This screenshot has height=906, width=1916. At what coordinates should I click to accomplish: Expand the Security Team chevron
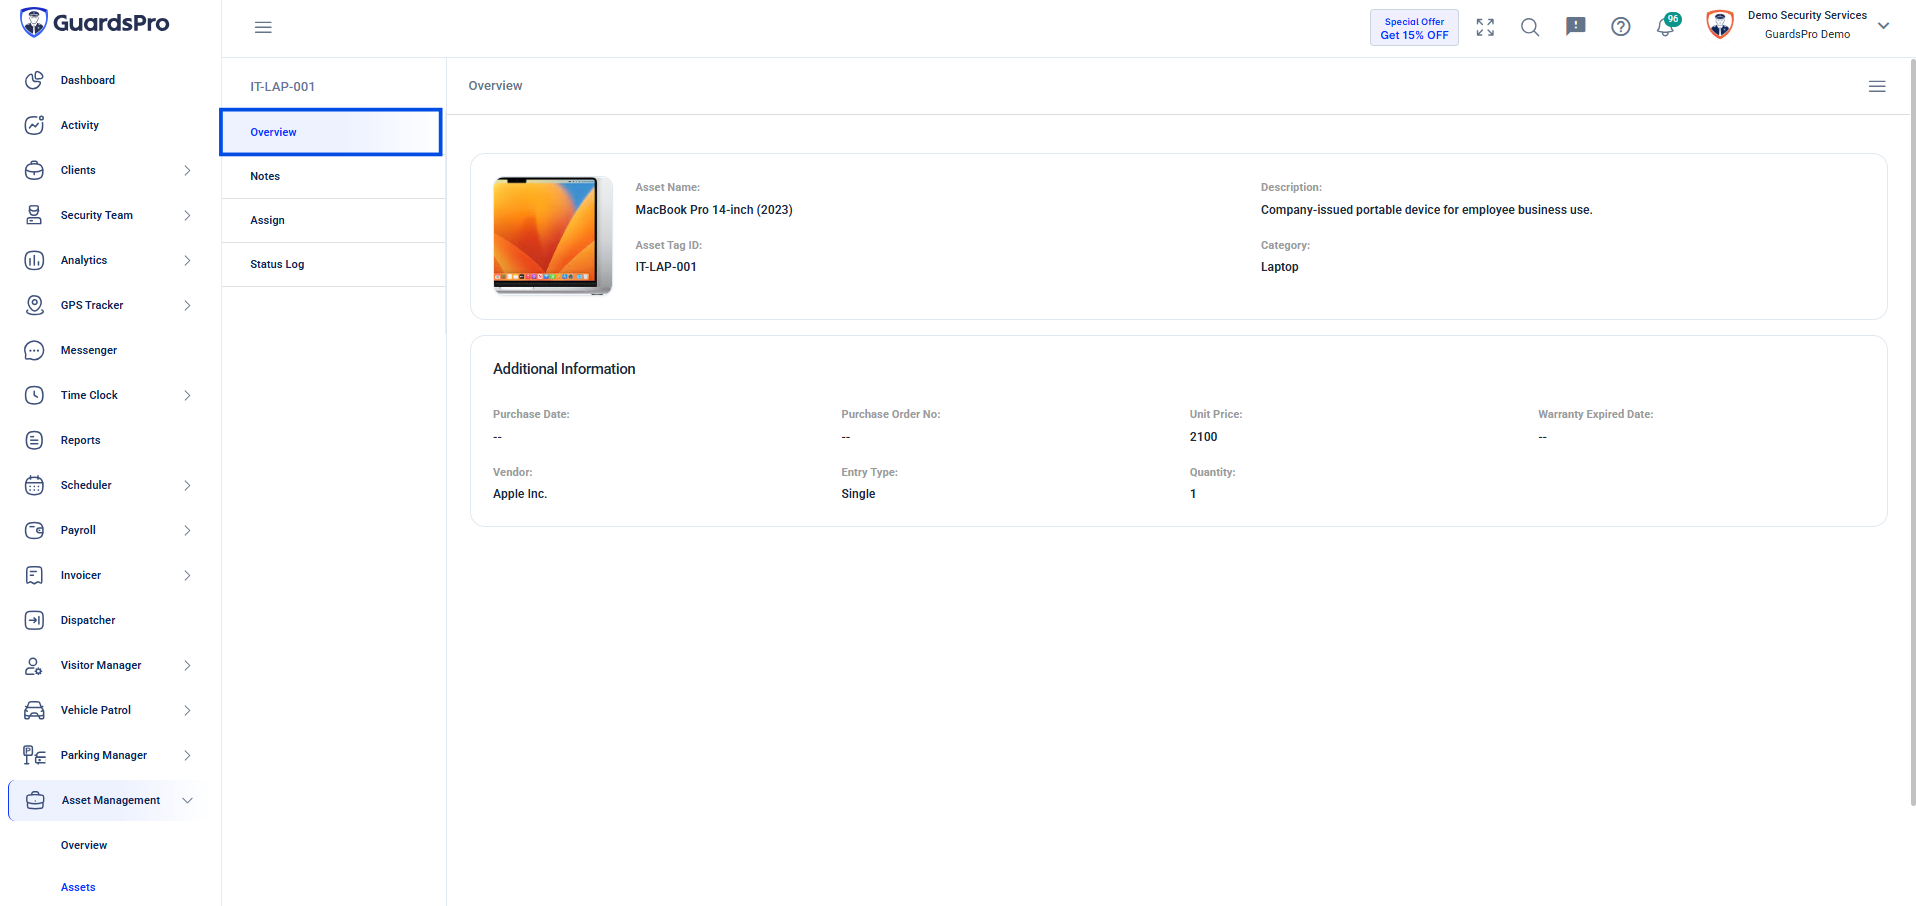click(187, 215)
